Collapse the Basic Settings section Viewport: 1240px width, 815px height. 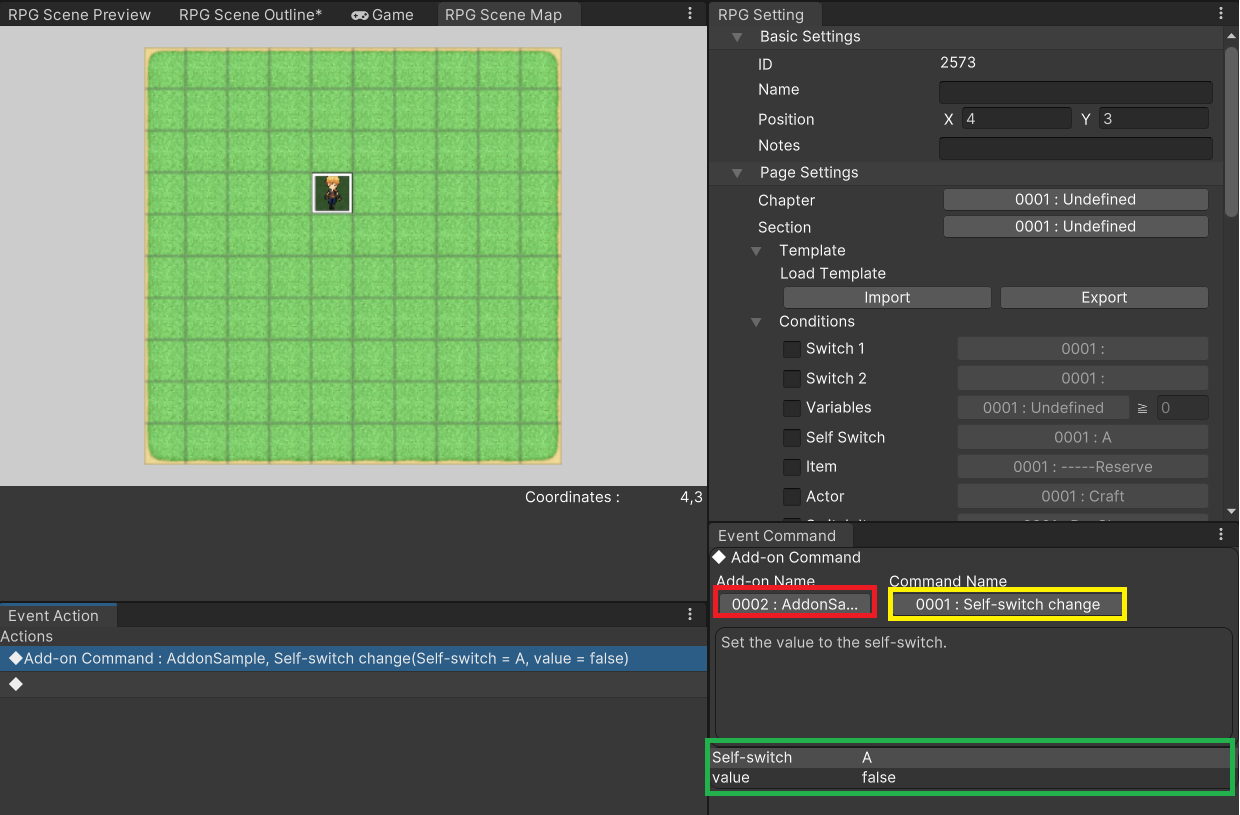click(738, 37)
